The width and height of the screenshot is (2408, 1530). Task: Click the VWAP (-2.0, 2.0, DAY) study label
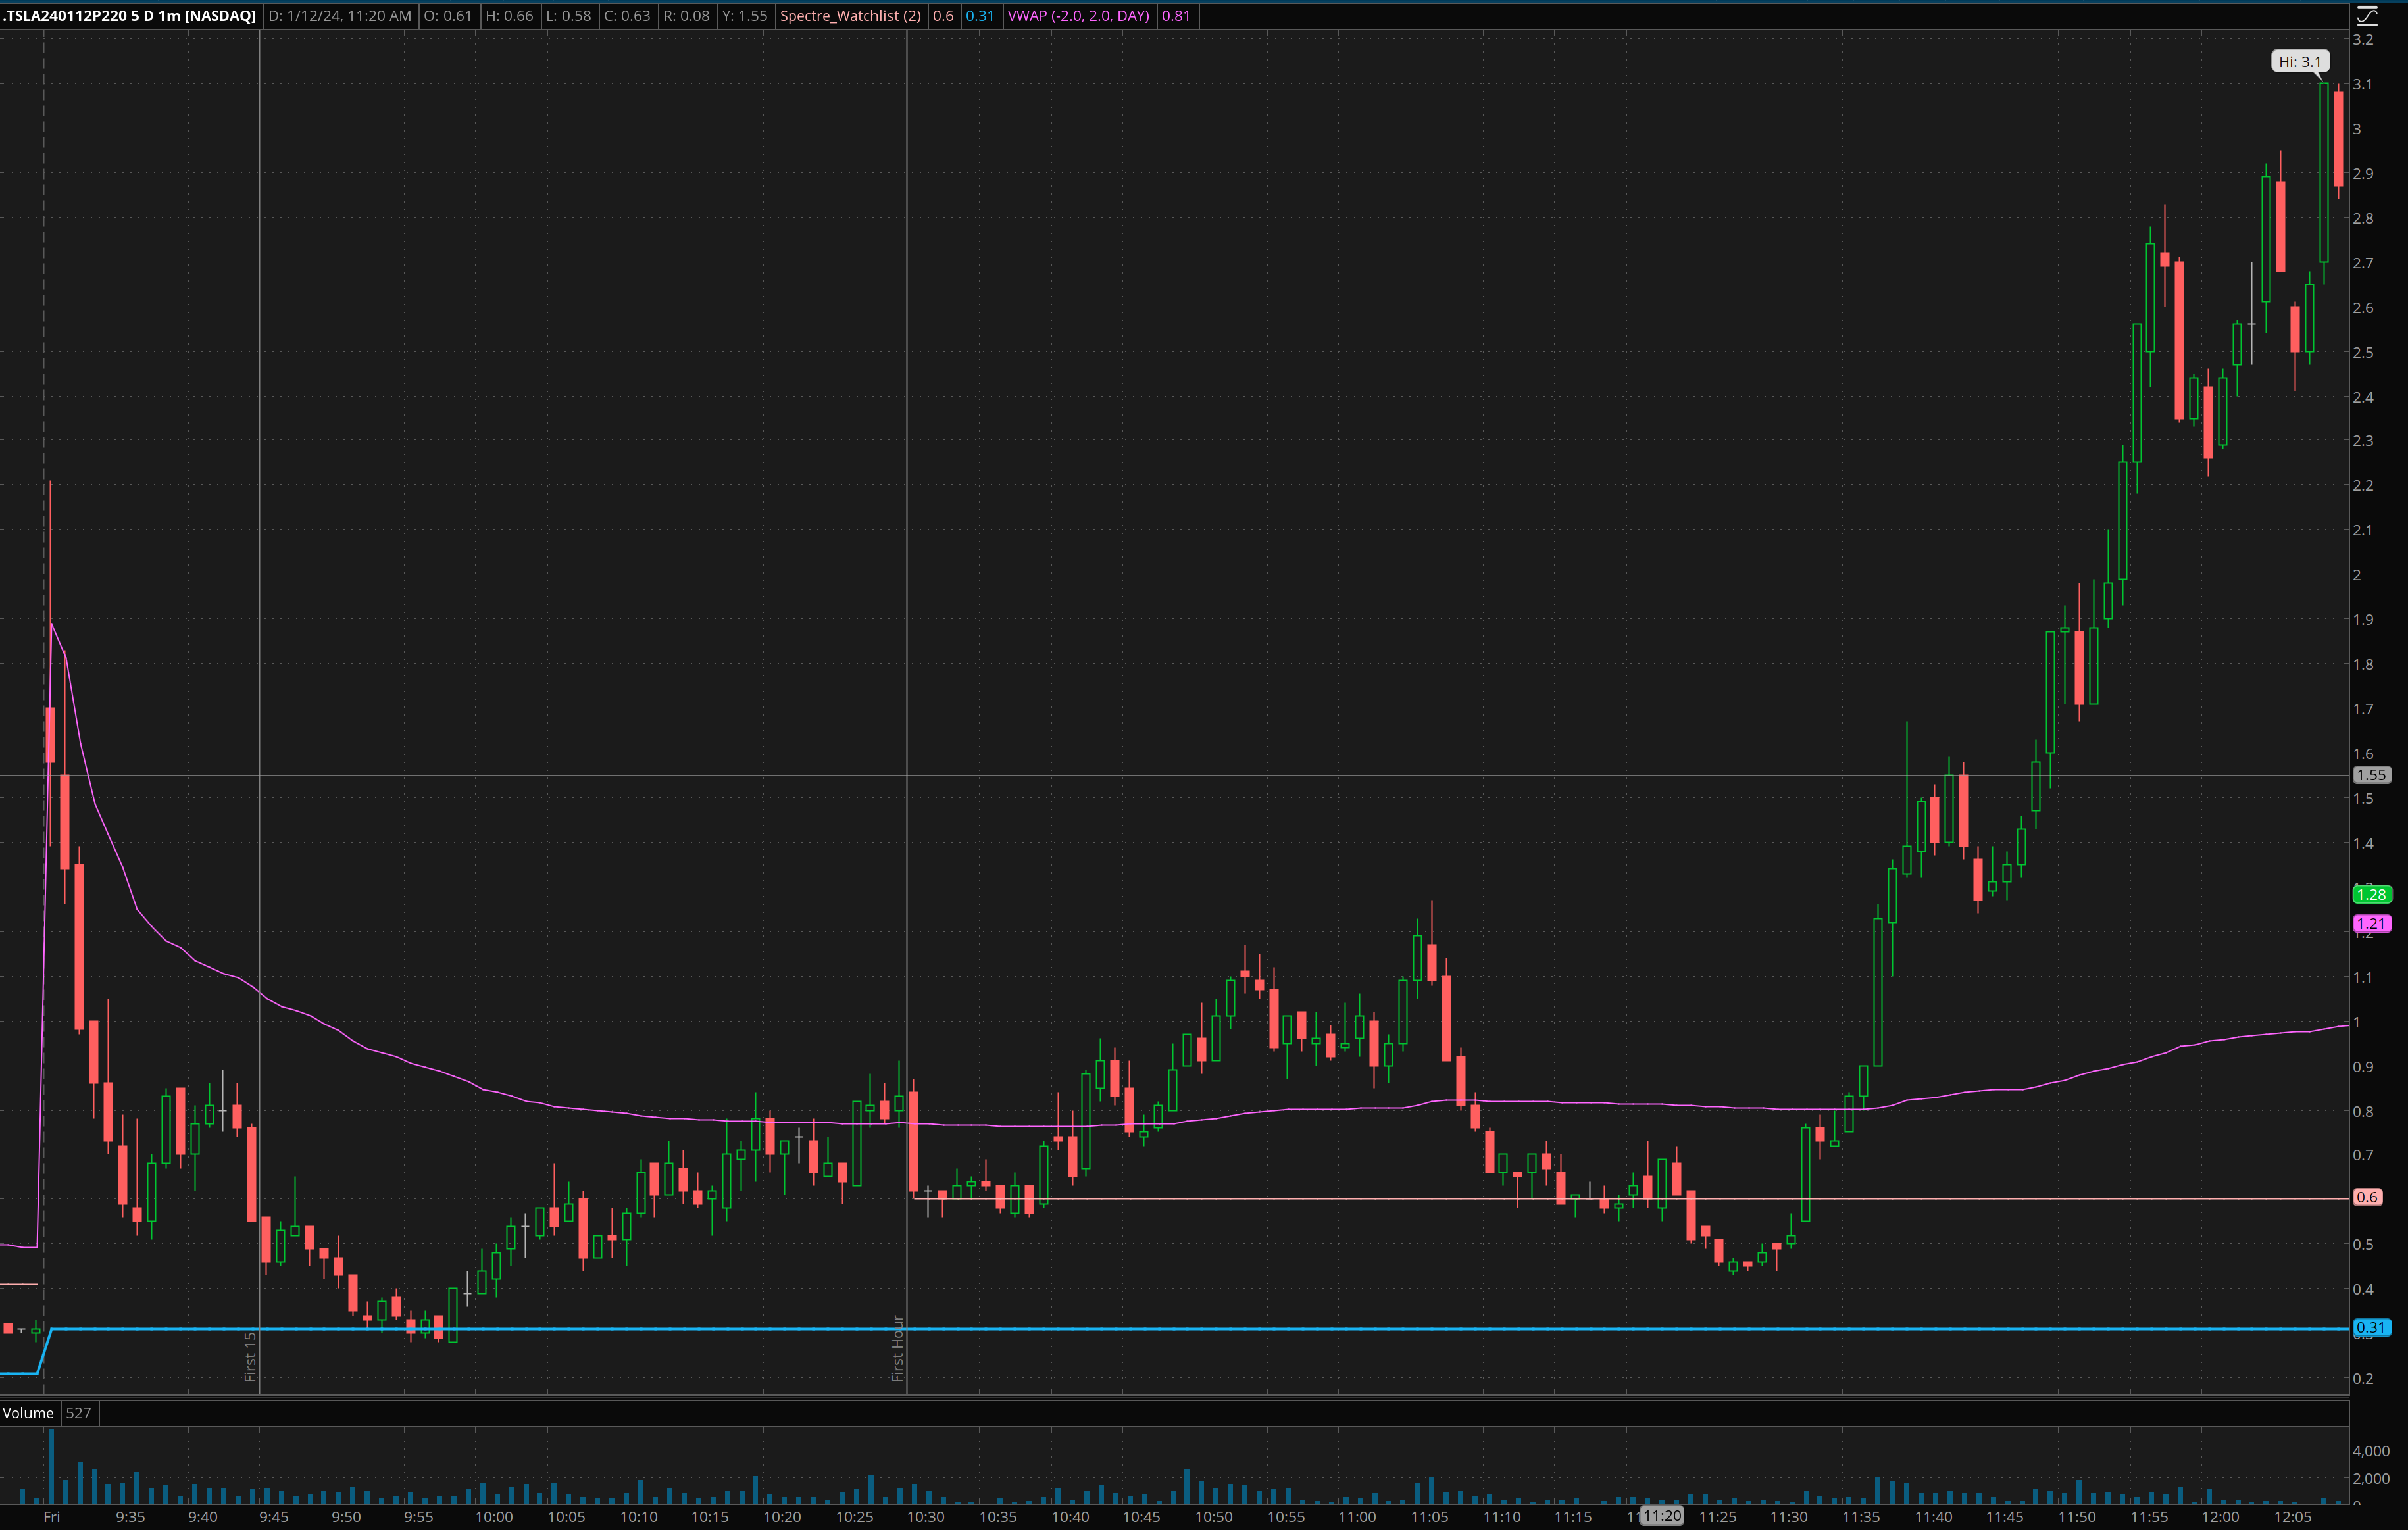click(1078, 16)
